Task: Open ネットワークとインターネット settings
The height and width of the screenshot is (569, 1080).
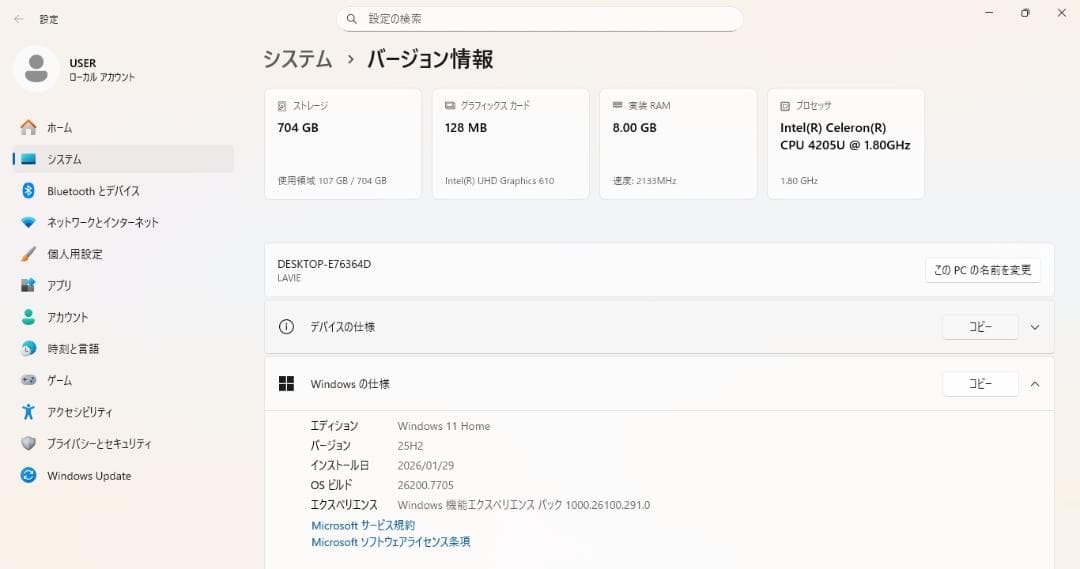Action: pyautogui.click(x=123, y=223)
